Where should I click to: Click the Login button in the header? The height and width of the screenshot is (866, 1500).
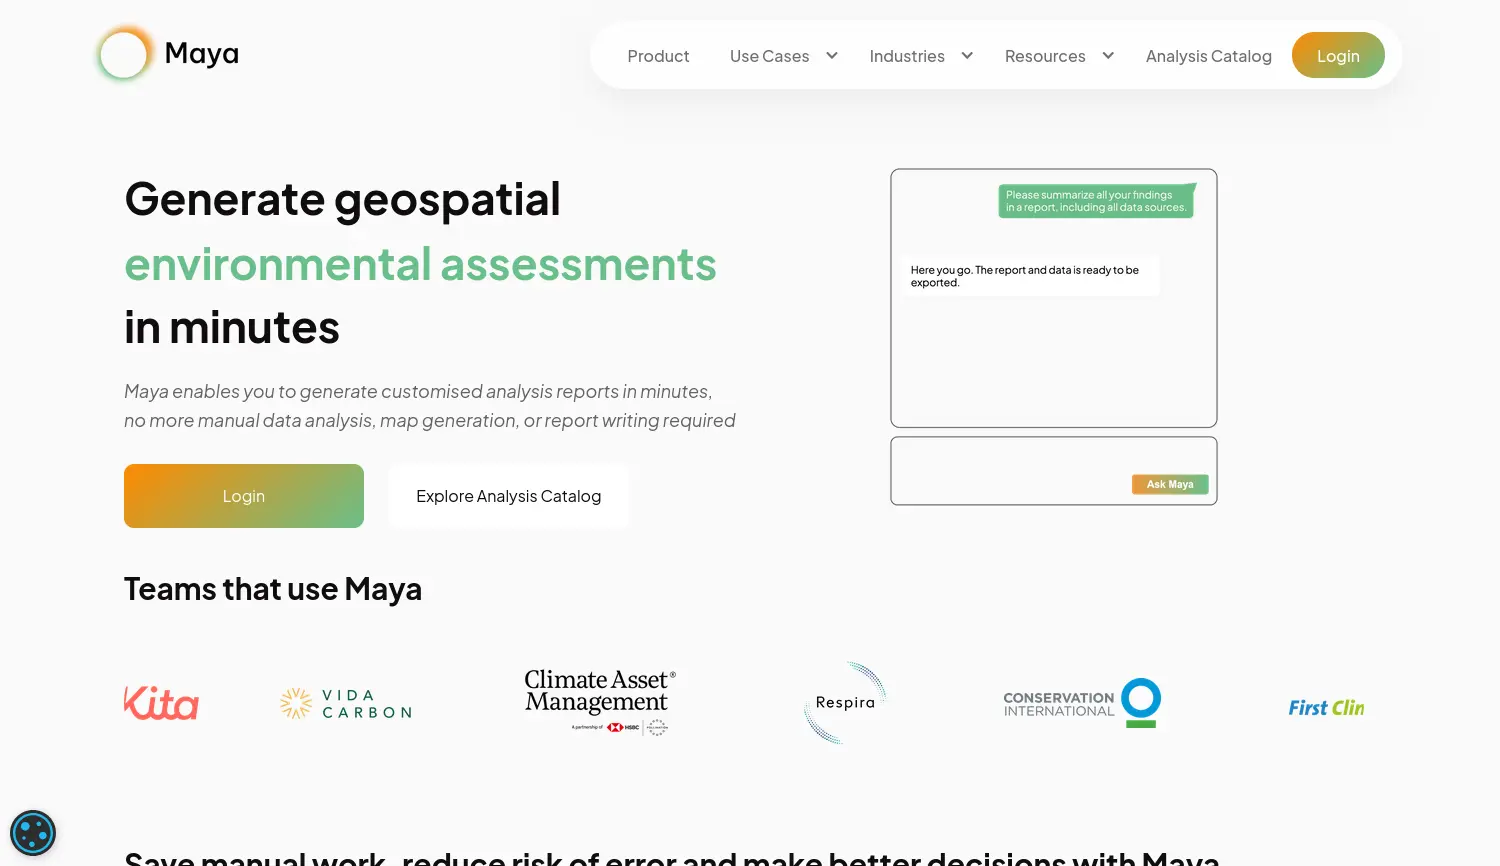point(1338,55)
